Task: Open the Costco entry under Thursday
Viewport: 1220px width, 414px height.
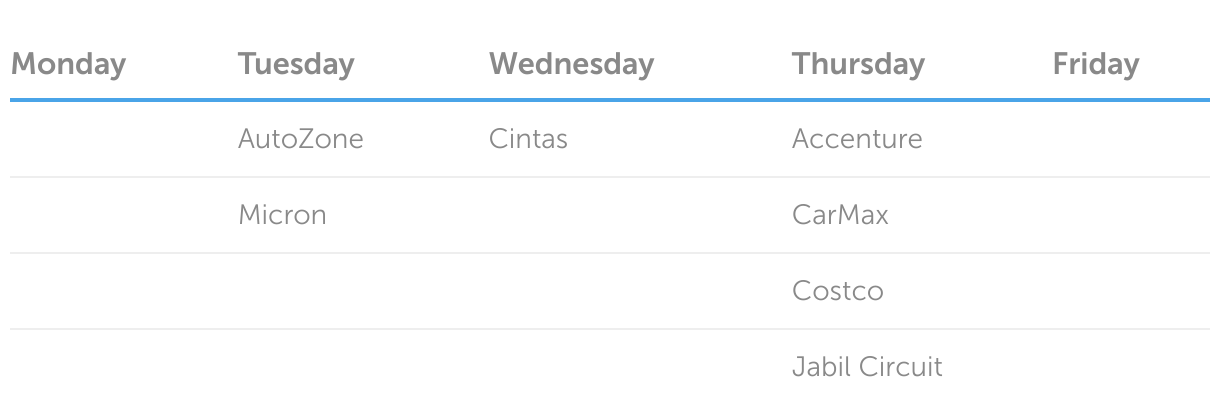Action: click(x=838, y=291)
